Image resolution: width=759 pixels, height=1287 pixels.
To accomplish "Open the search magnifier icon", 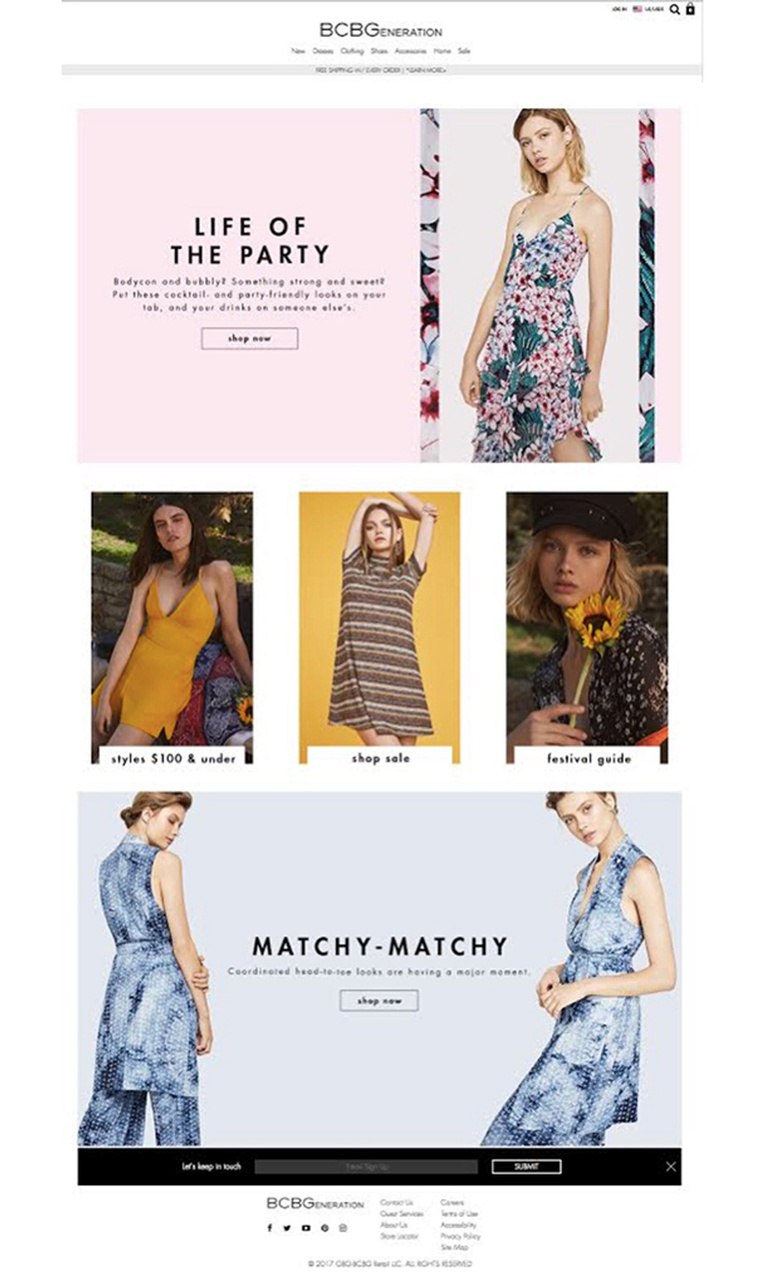I will (x=674, y=9).
